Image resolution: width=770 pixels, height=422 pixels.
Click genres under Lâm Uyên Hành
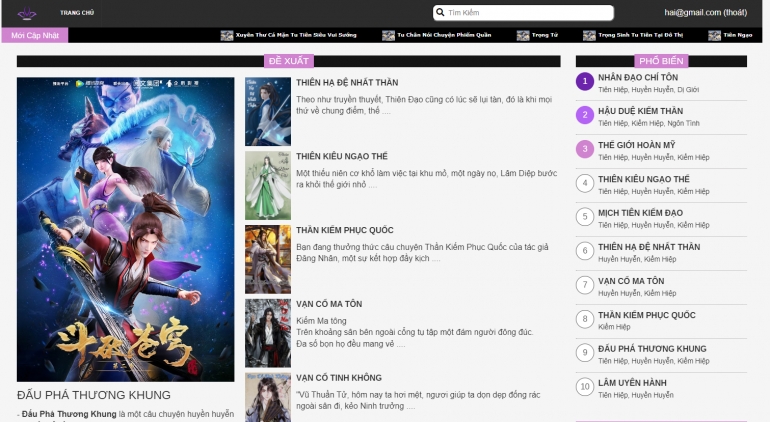tap(636, 395)
